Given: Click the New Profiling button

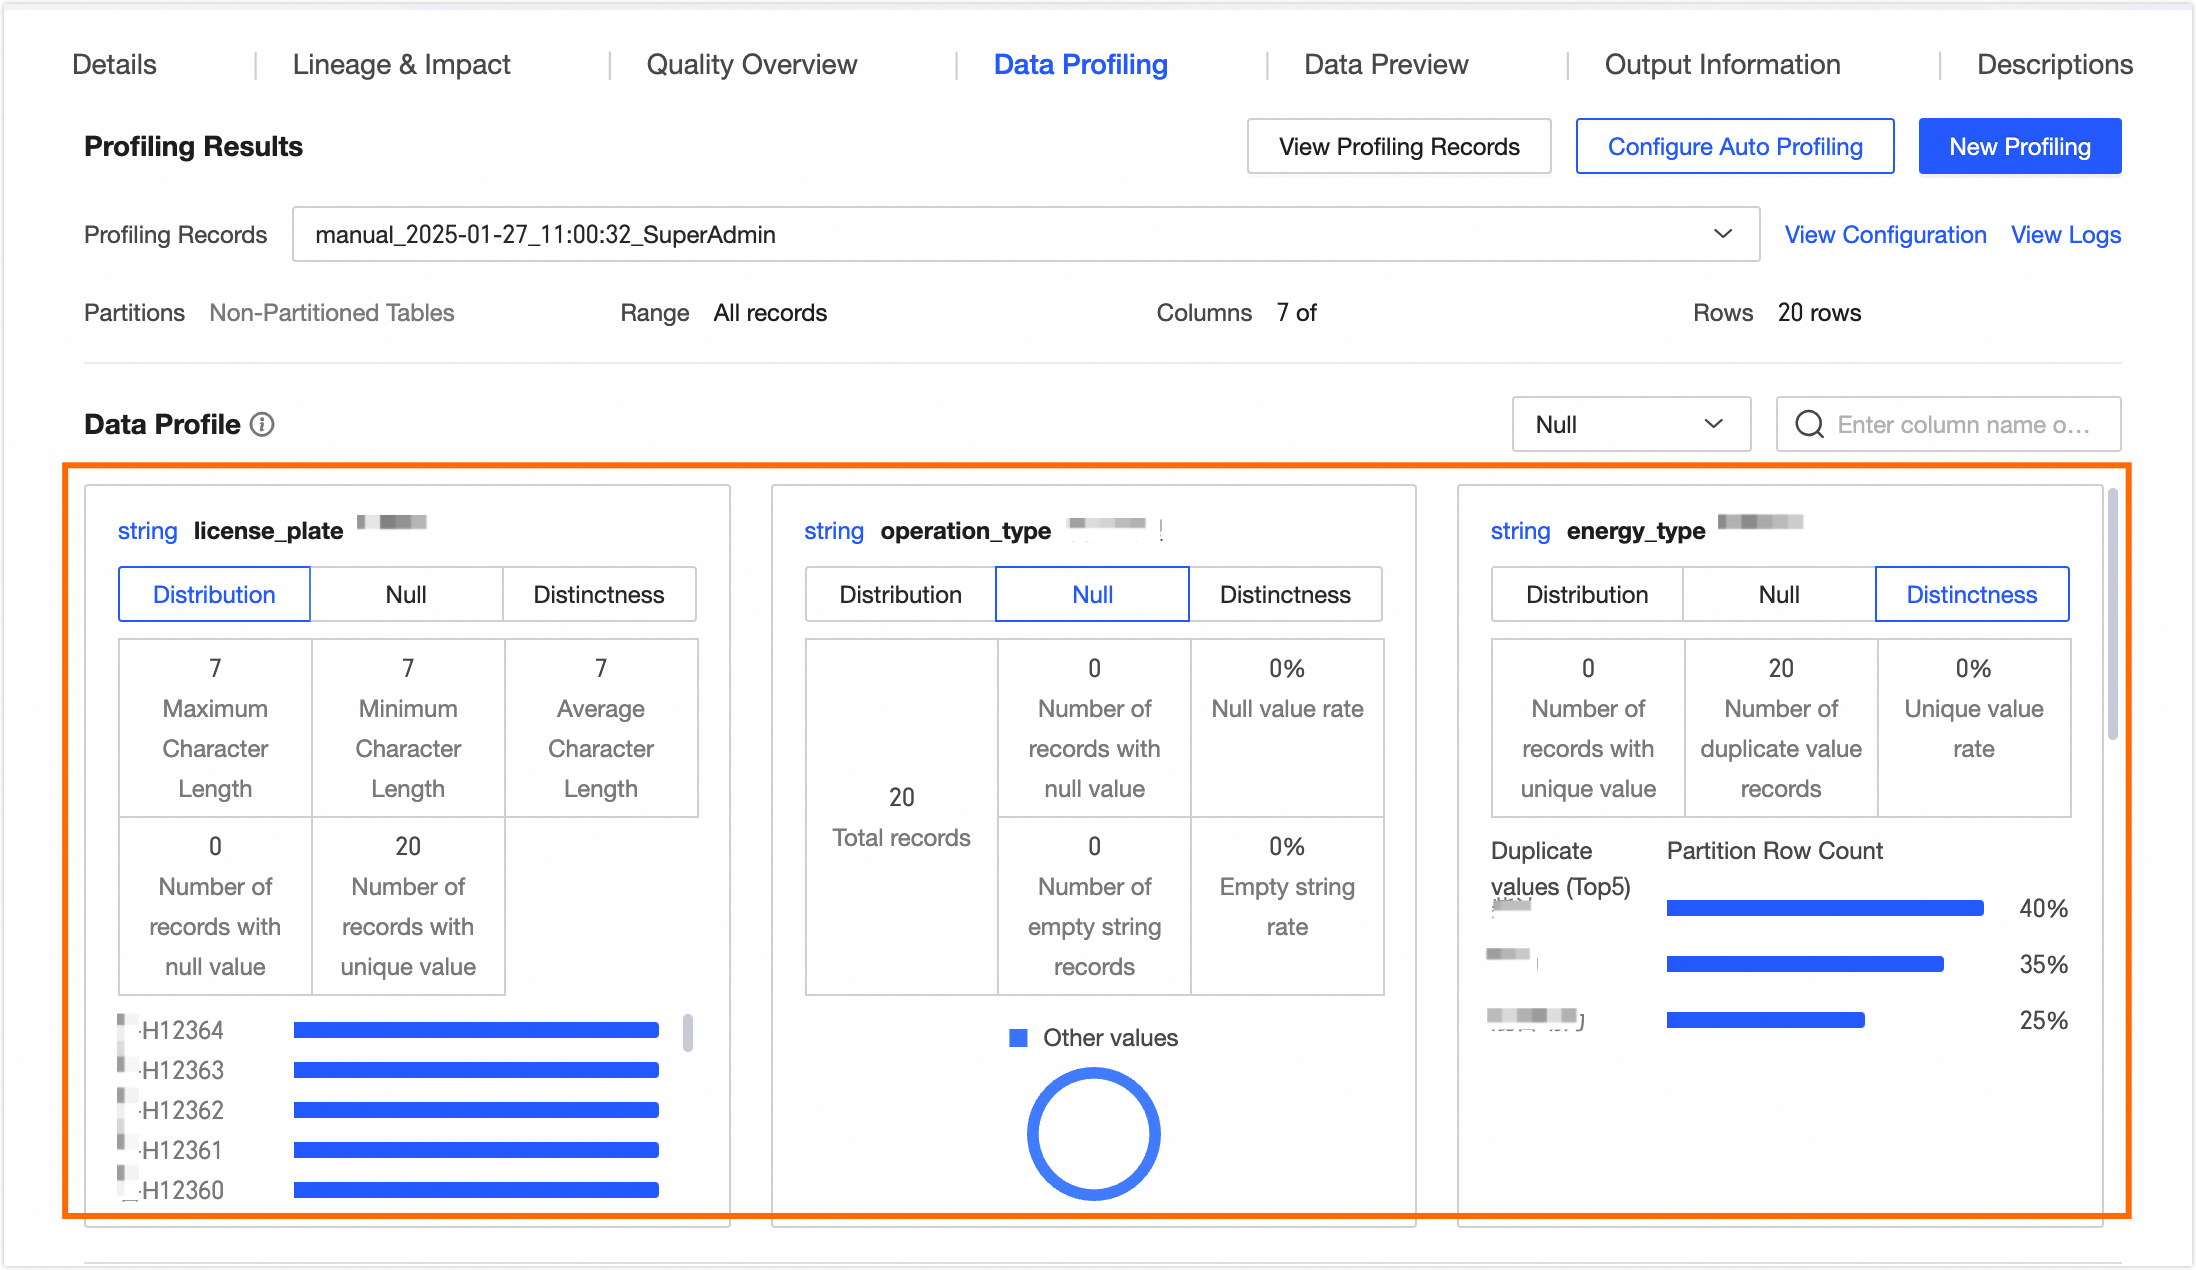Looking at the screenshot, I should tap(2019, 147).
